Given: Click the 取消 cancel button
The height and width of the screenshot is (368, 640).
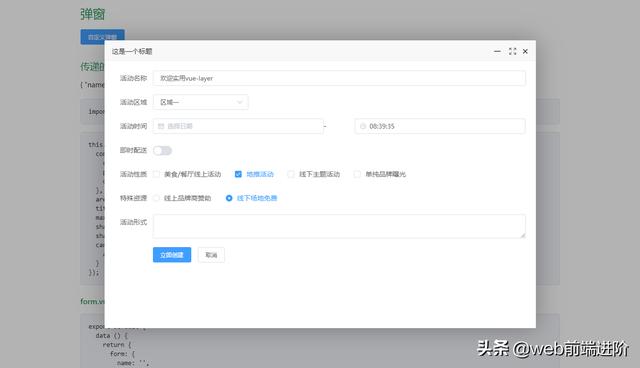Looking at the screenshot, I should click(211, 255).
